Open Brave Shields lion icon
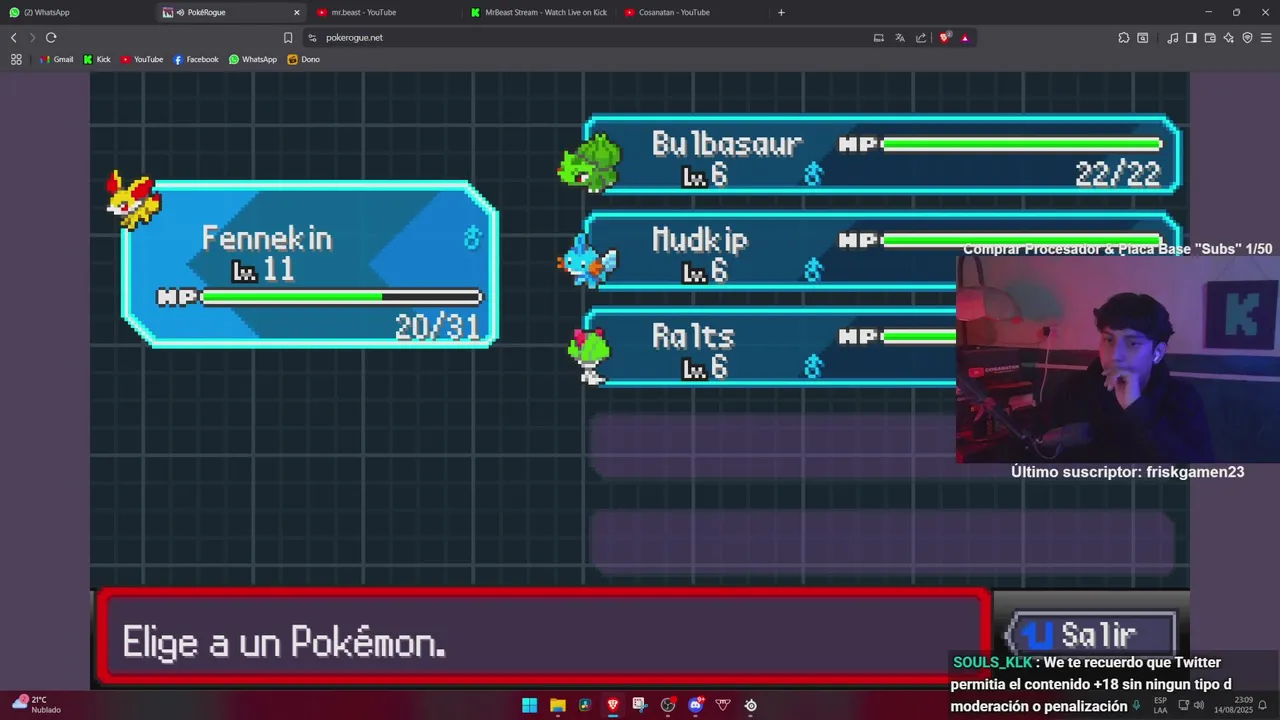 click(x=945, y=37)
